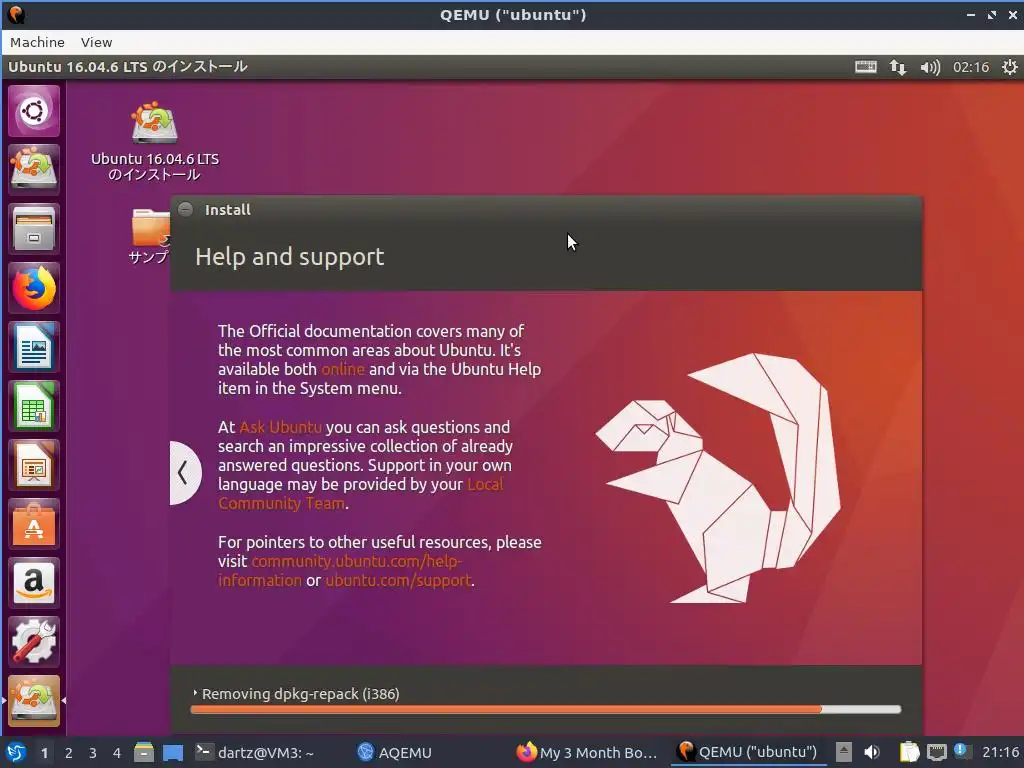Open System Settings wrench-and-gear icon
The height and width of the screenshot is (768, 1024).
(34, 642)
